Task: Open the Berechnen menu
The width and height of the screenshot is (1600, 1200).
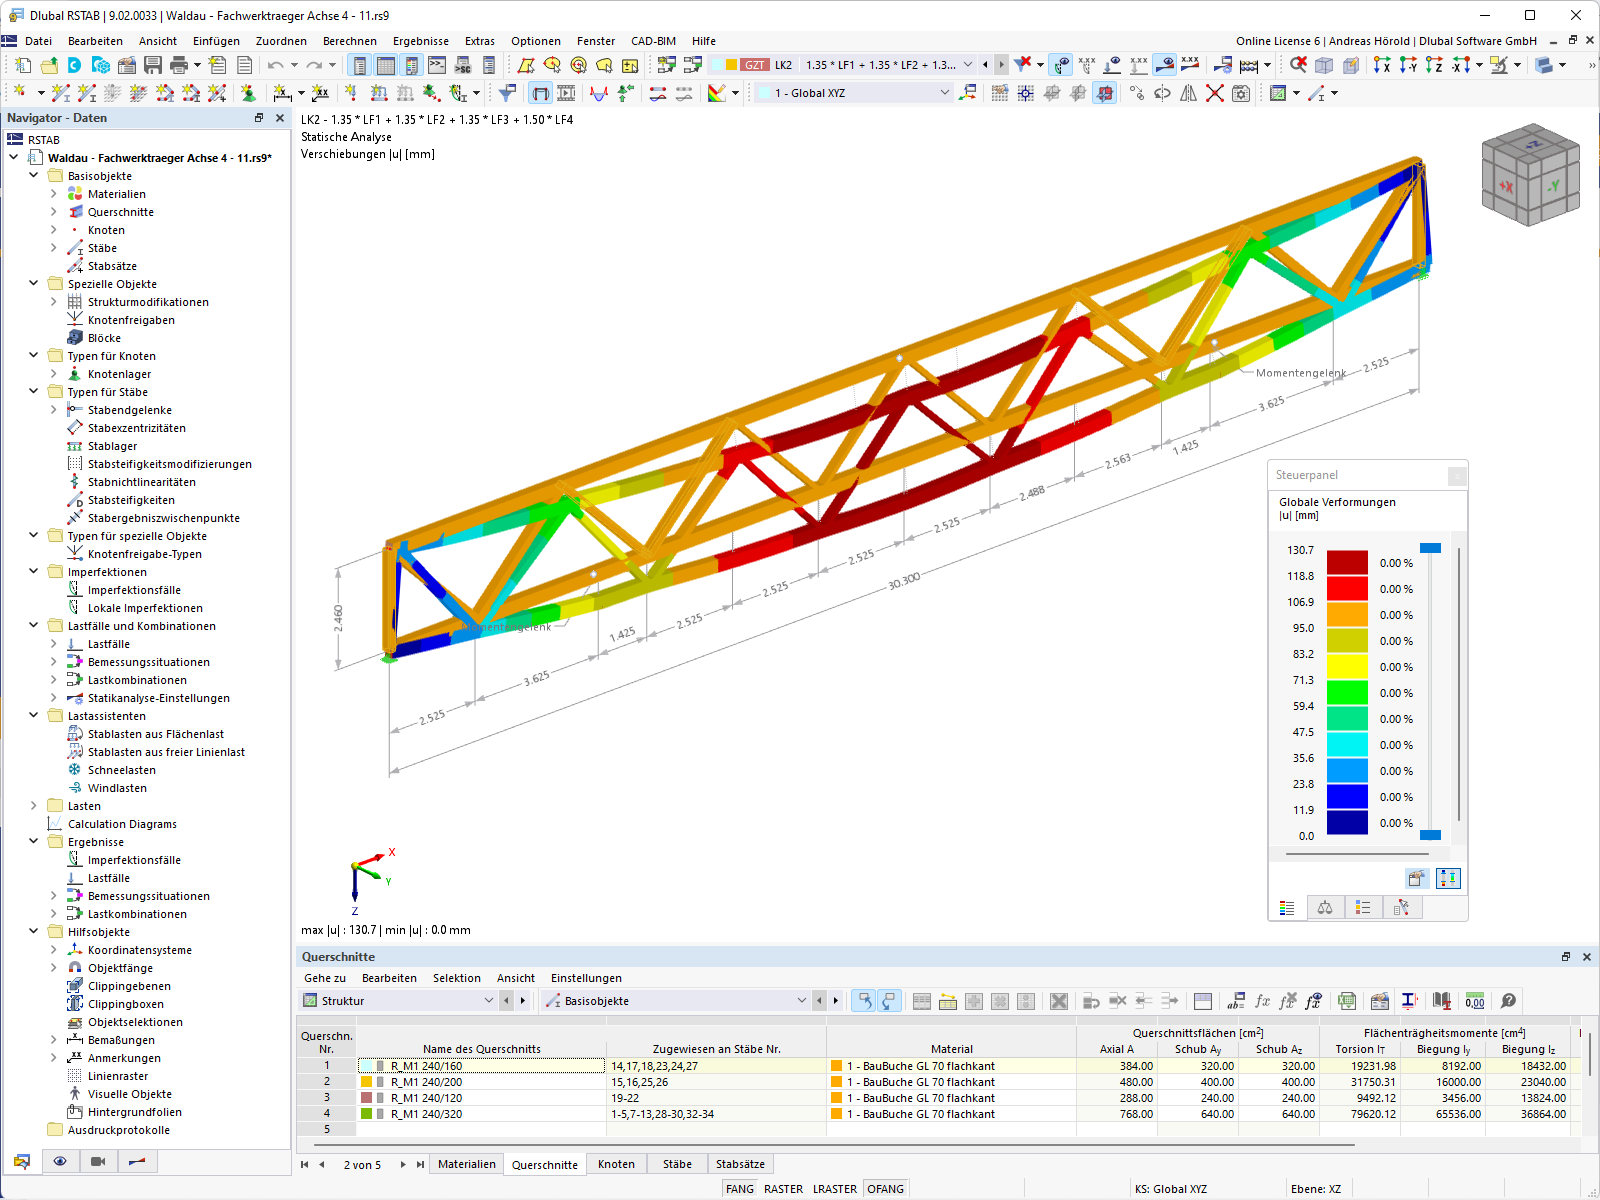Action: point(350,41)
